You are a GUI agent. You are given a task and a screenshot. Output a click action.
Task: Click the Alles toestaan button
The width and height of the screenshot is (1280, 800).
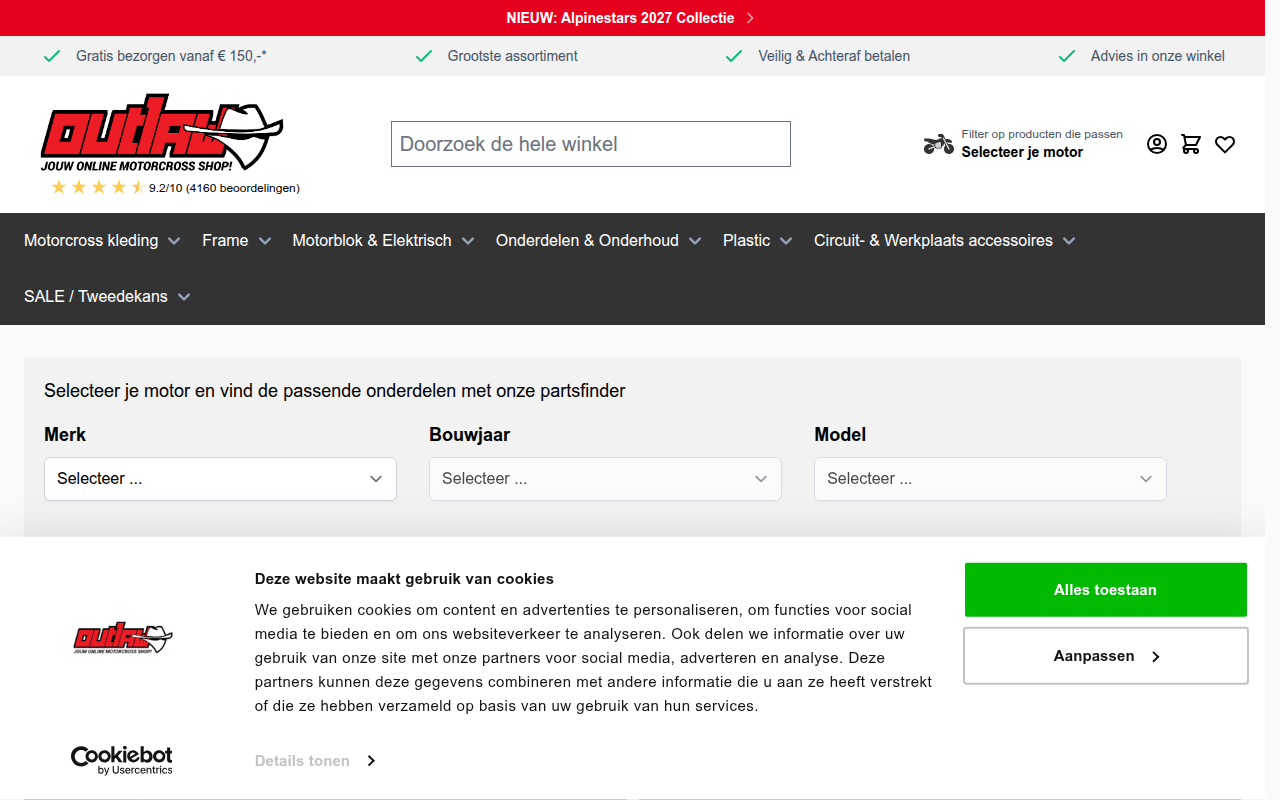coord(1105,590)
